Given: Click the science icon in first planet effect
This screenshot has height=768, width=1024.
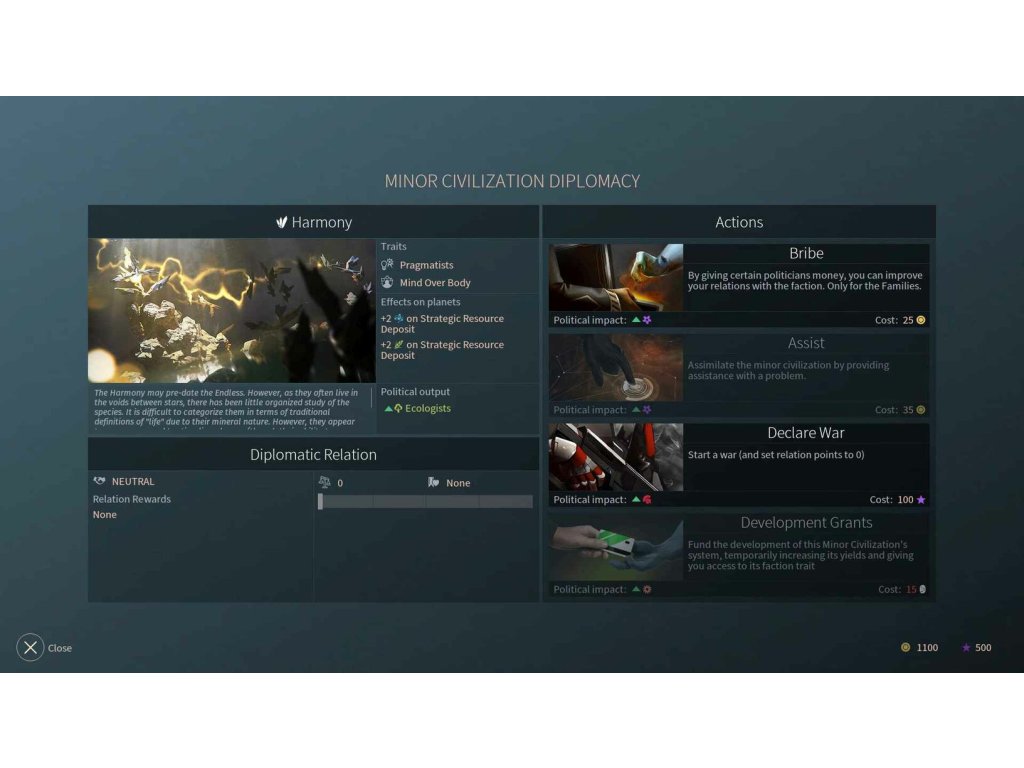Looking at the screenshot, I should click(x=398, y=318).
